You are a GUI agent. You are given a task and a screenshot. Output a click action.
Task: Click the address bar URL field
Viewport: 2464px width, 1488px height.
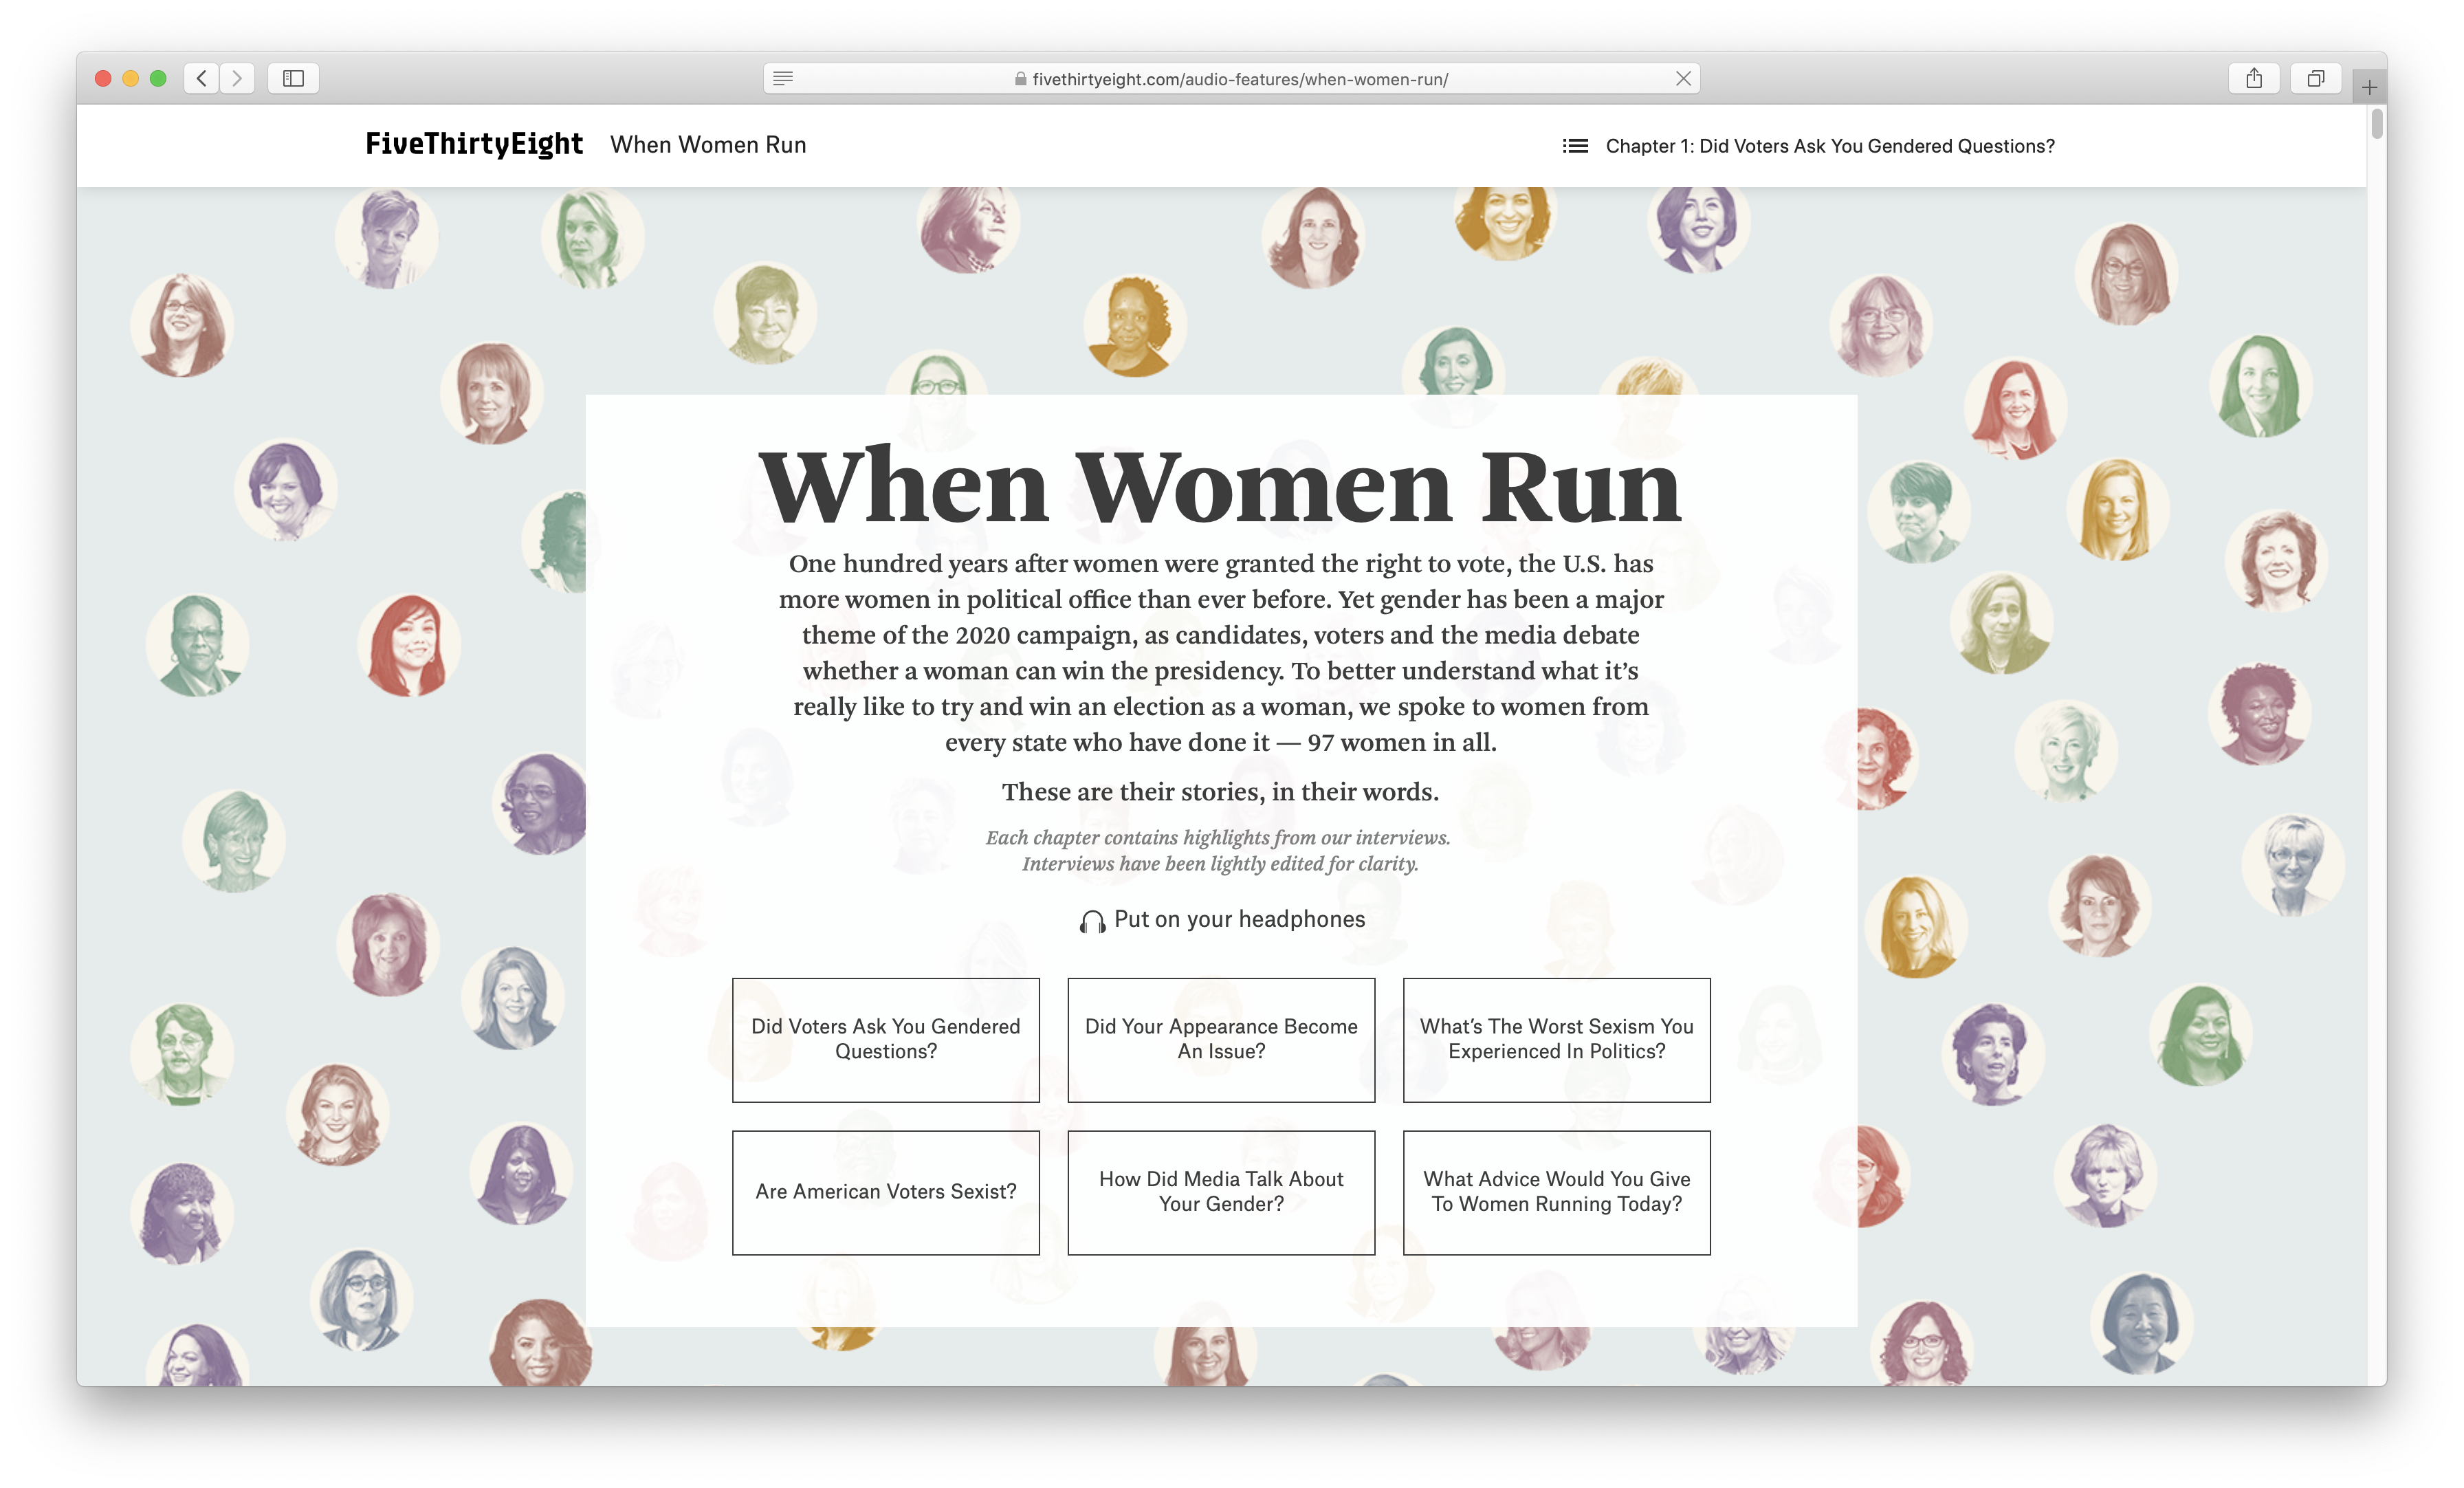coord(1232,78)
